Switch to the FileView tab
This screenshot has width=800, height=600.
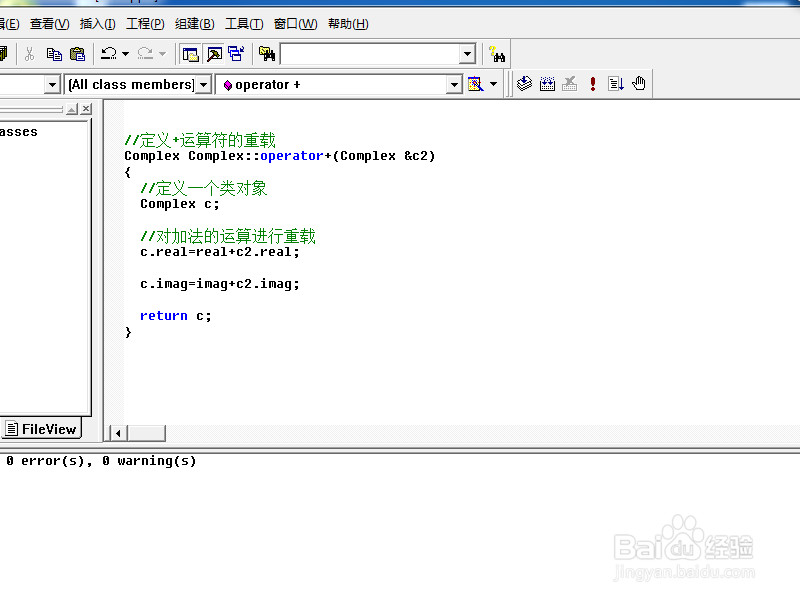click(x=41, y=429)
